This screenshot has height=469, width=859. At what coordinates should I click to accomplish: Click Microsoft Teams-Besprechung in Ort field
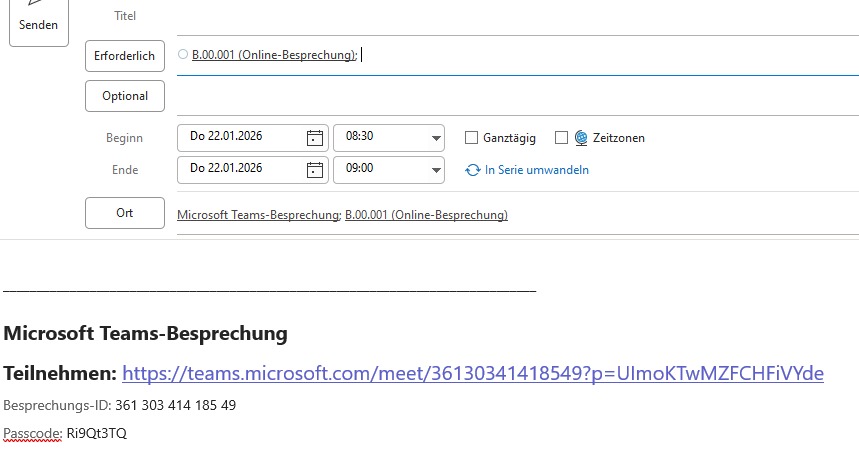pyautogui.click(x=258, y=214)
